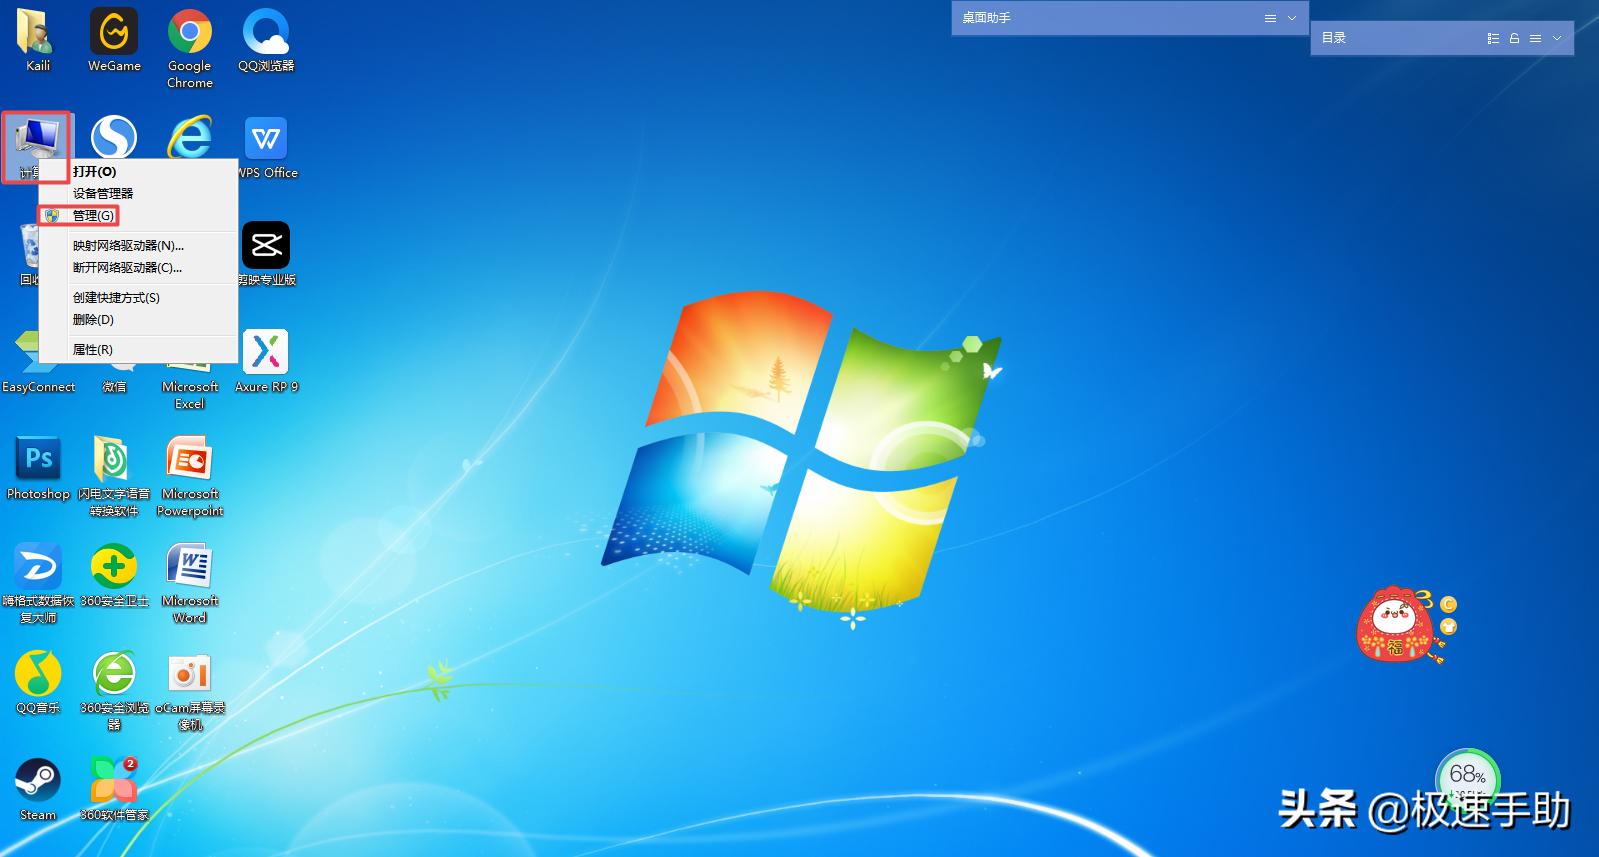Open the 剪映专业版 desktop shortcut

pyautogui.click(x=266, y=254)
